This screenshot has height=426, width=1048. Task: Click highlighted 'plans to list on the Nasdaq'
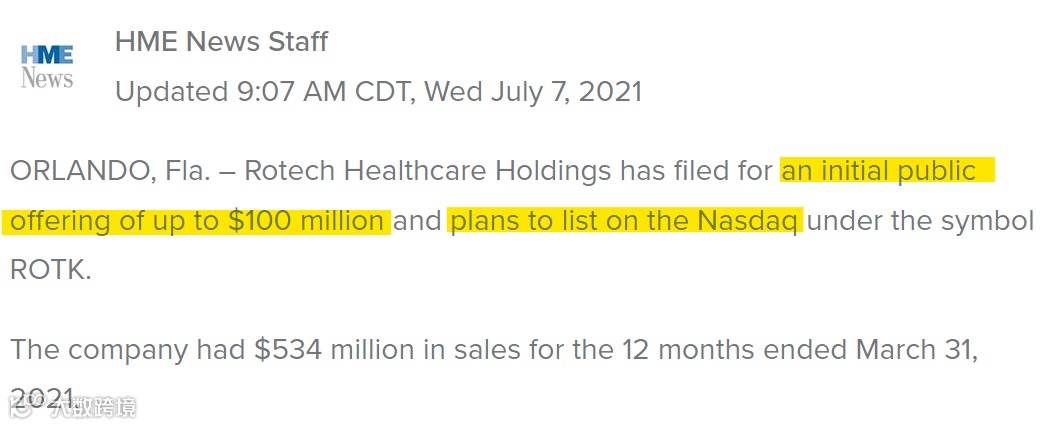click(625, 221)
